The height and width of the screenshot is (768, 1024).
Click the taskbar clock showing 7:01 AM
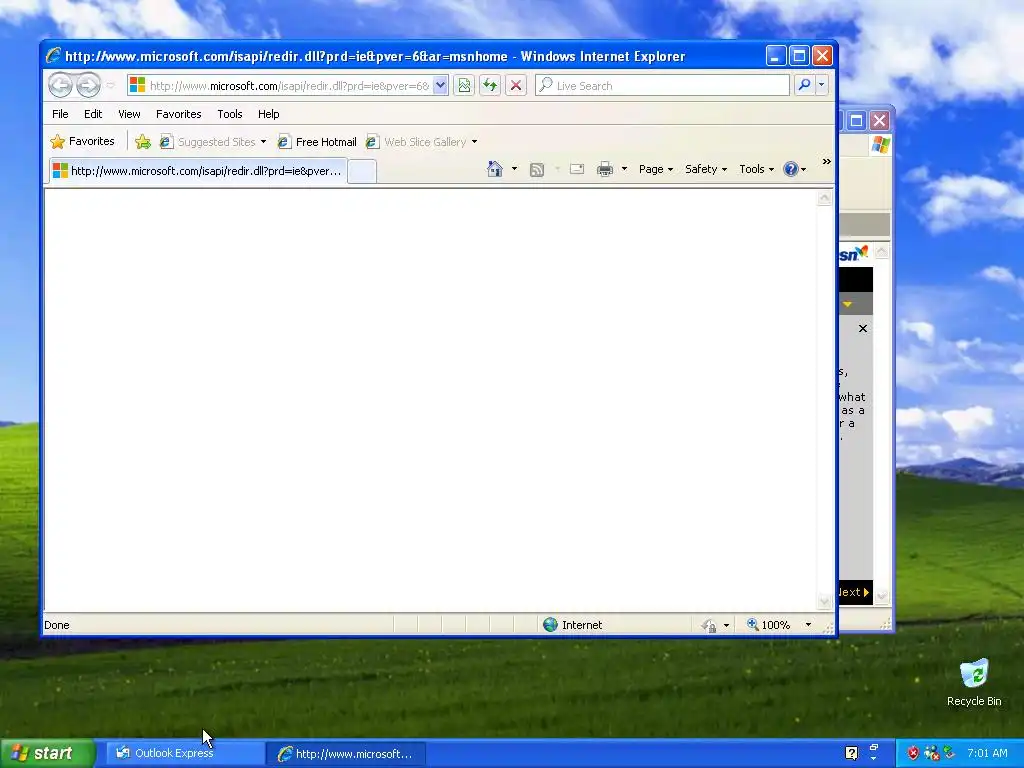(987, 753)
